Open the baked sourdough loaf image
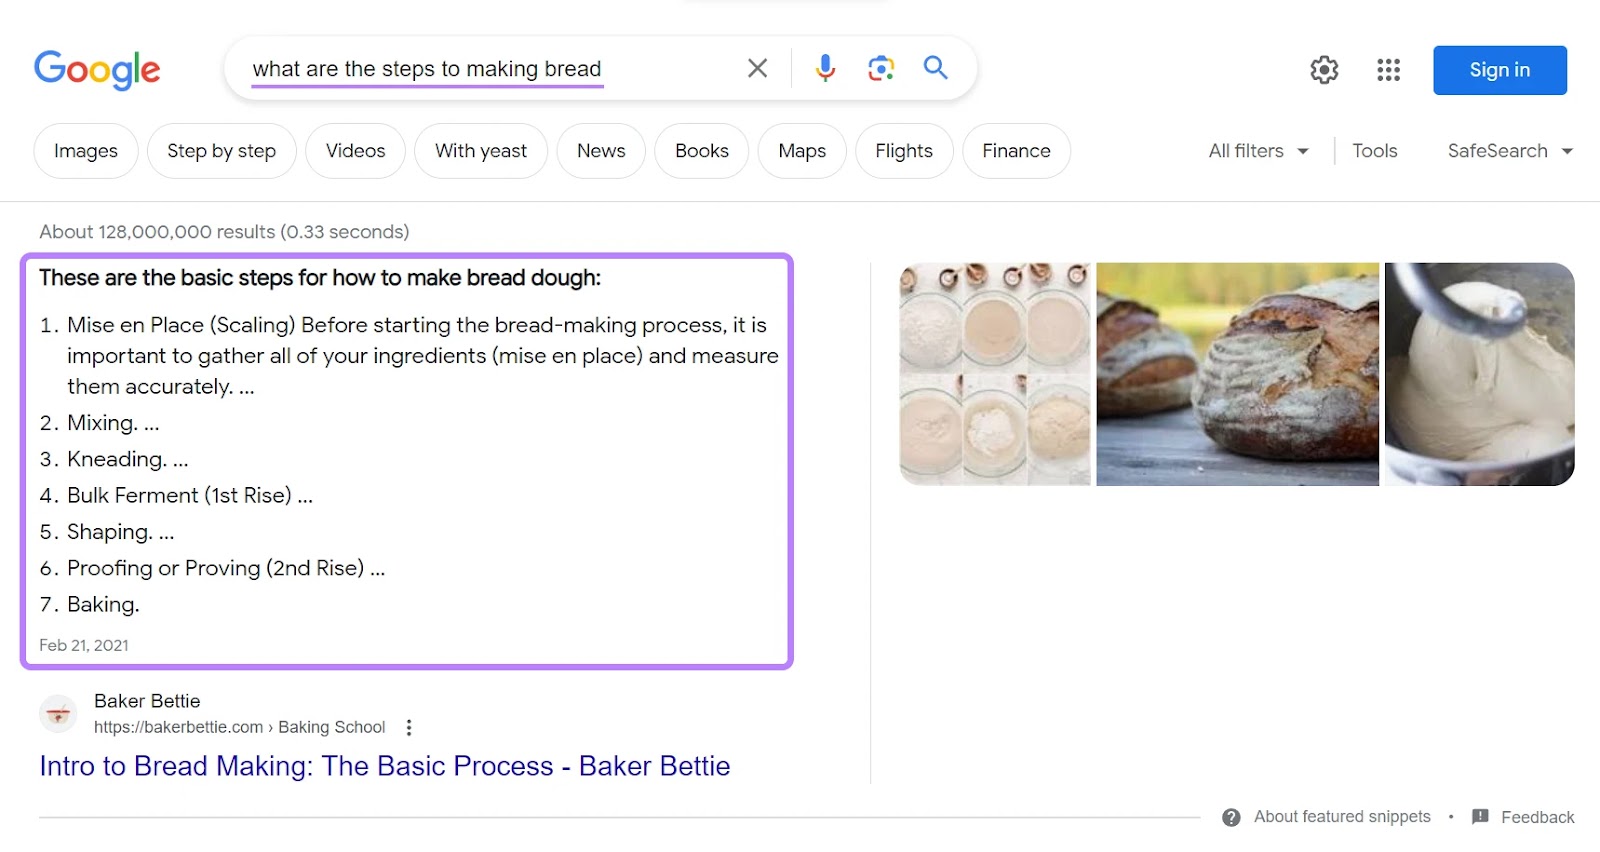 click(1237, 374)
